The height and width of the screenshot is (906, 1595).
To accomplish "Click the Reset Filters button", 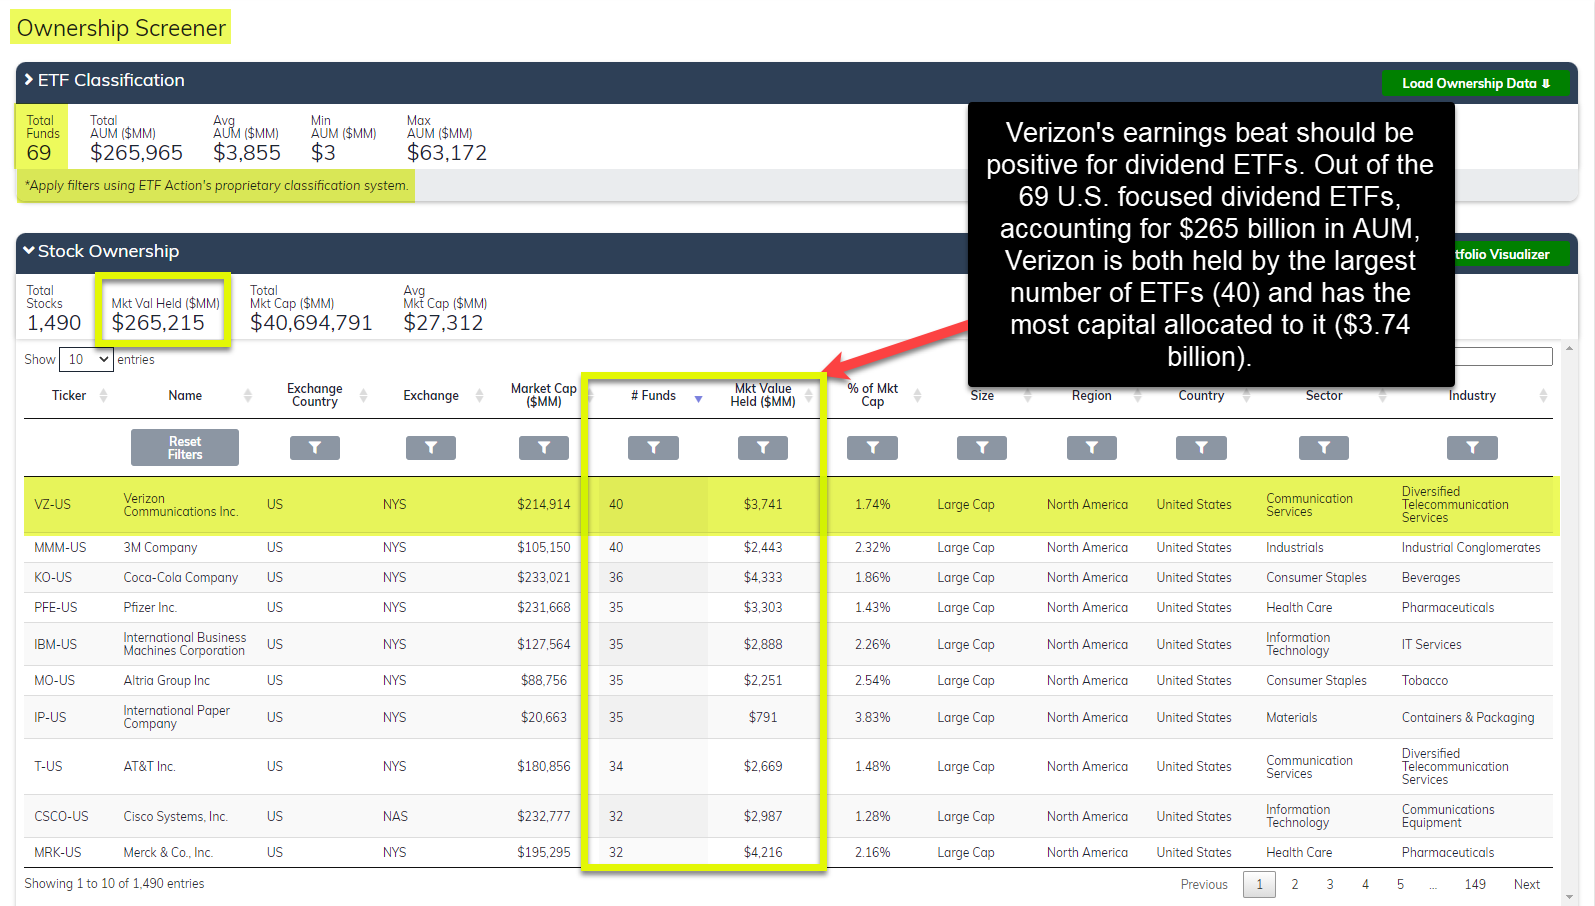I will tap(185, 448).
